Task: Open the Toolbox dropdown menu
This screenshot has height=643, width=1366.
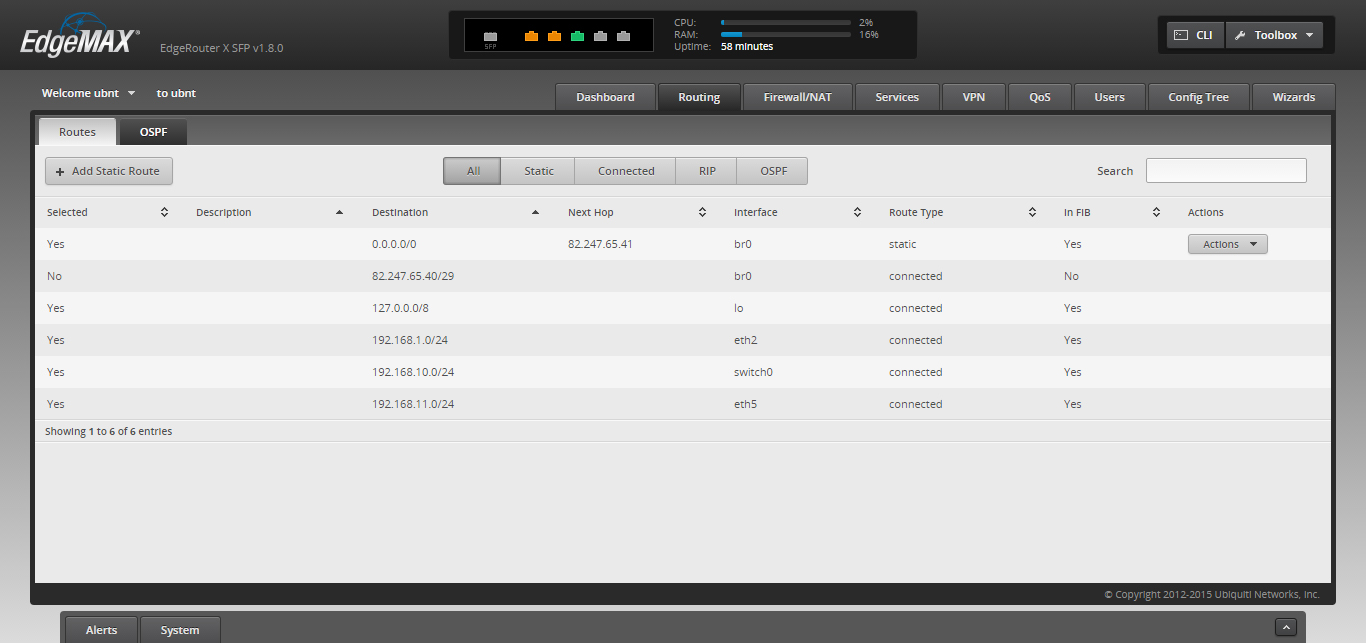Action: coord(1274,35)
